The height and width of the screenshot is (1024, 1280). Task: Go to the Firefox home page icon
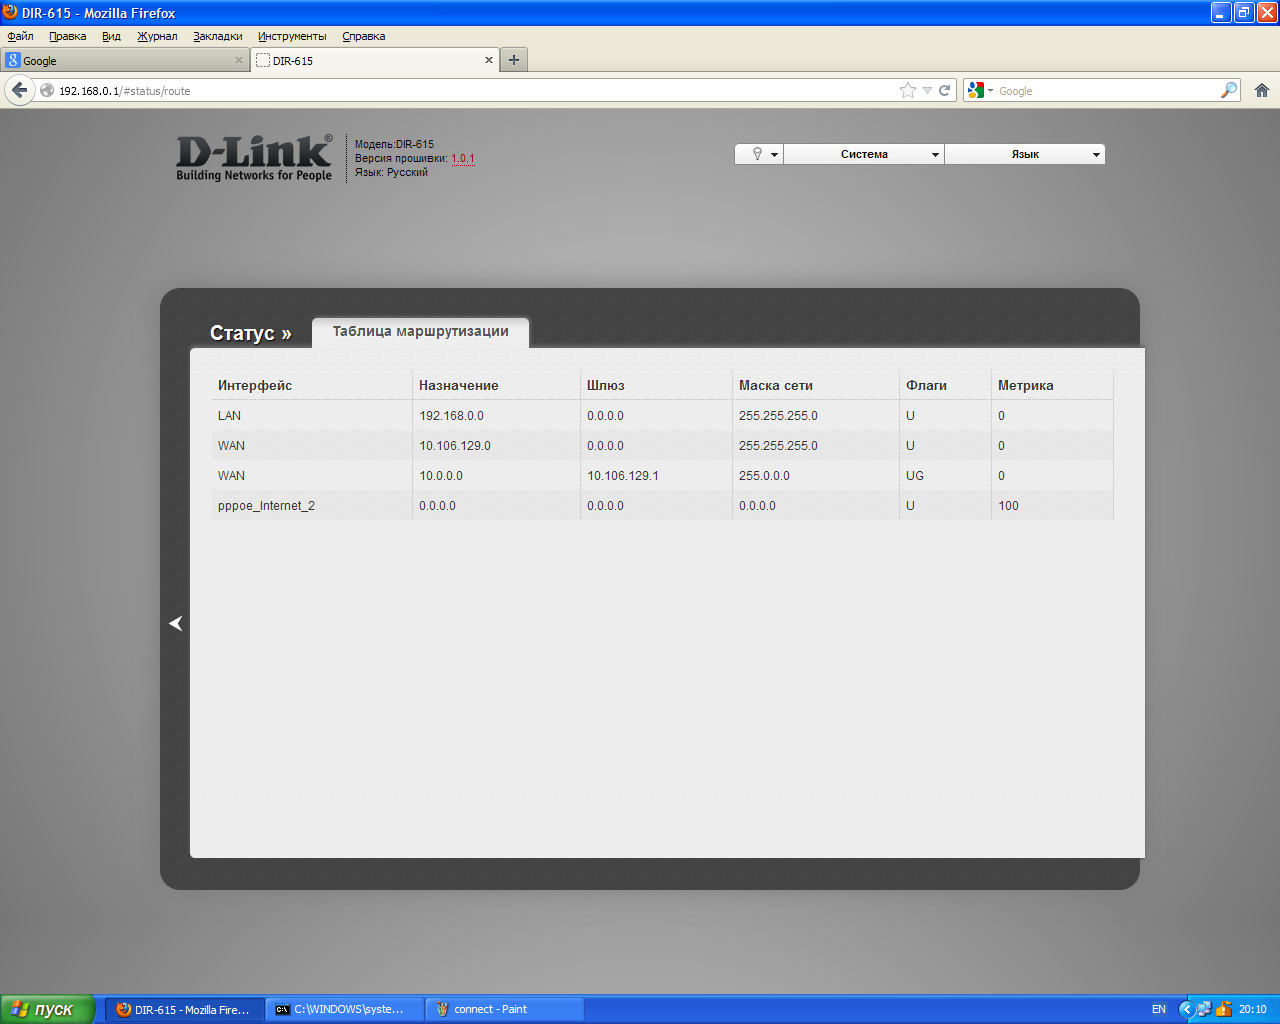1262,90
